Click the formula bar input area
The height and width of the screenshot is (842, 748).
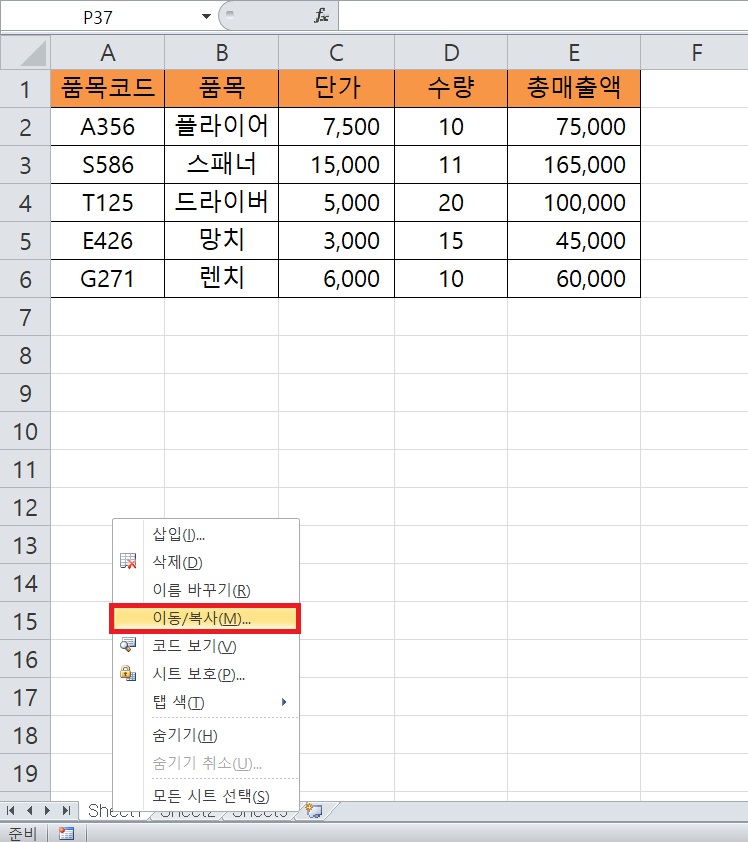click(x=542, y=16)
